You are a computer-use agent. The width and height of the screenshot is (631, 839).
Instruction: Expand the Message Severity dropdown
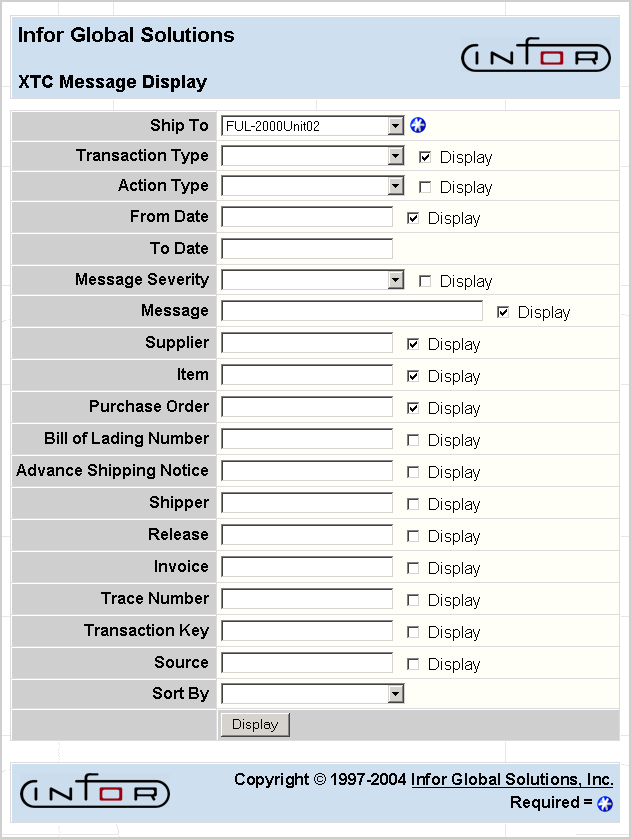395,280
